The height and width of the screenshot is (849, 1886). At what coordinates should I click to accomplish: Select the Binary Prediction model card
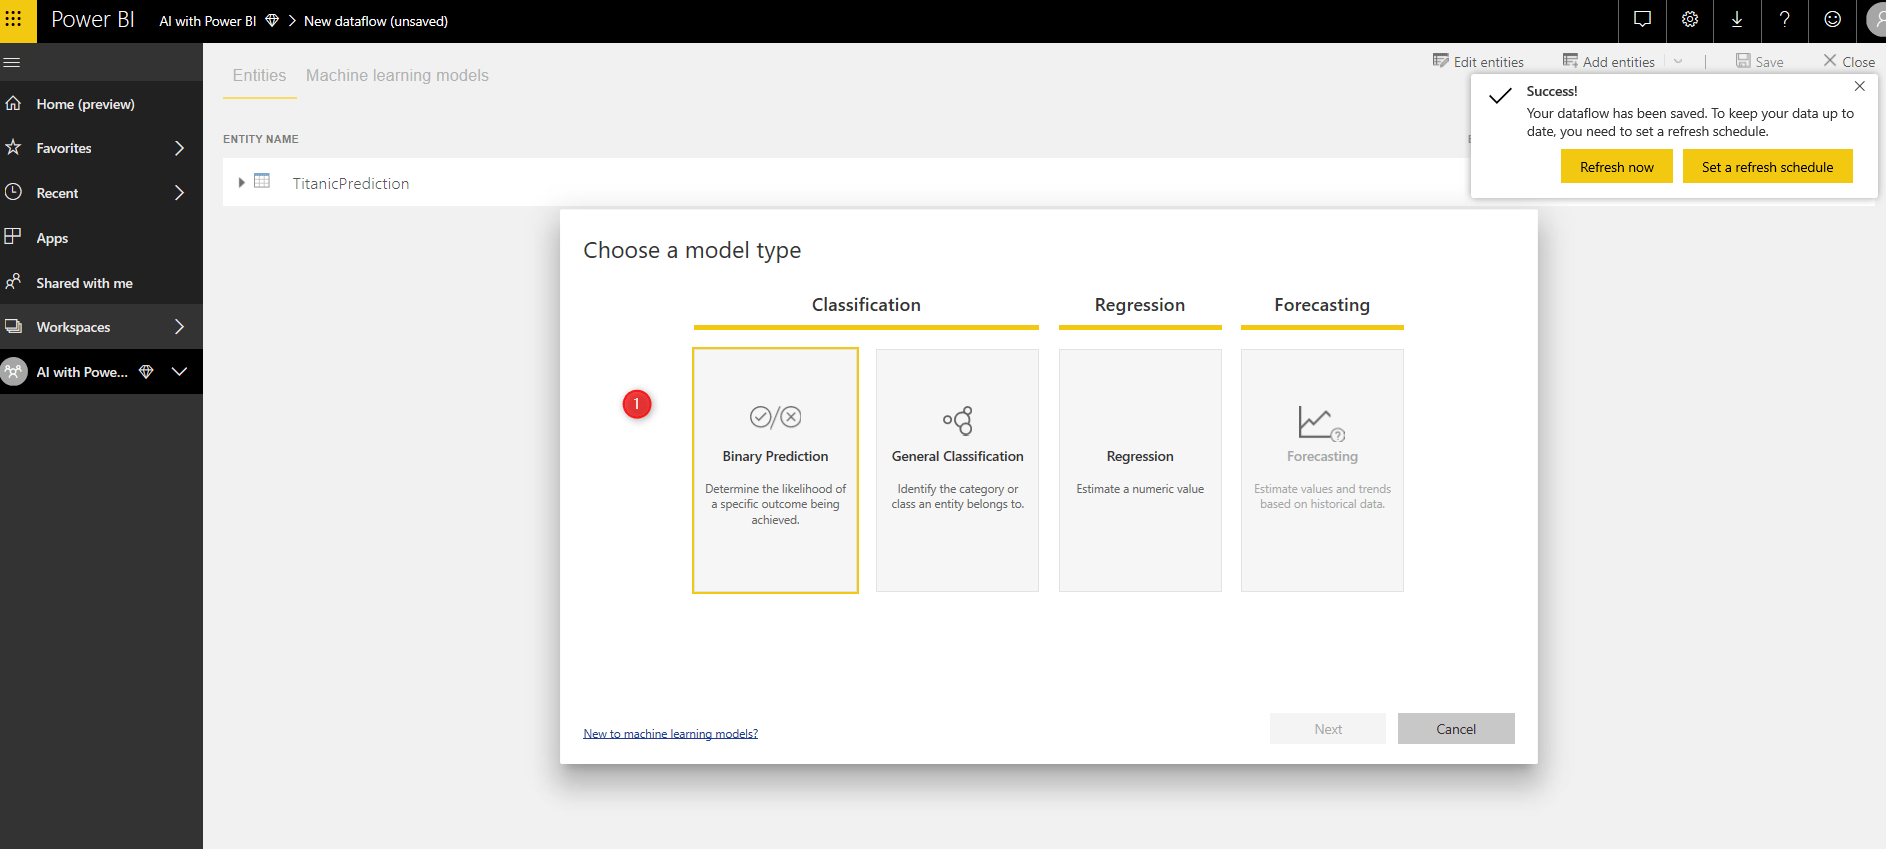775,470
